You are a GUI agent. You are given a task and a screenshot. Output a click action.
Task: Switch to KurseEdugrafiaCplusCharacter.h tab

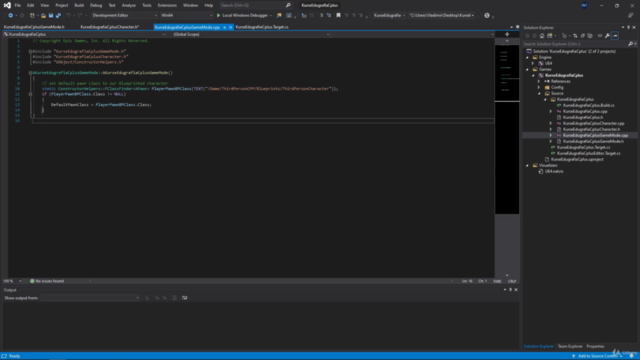tap(109, 27)
